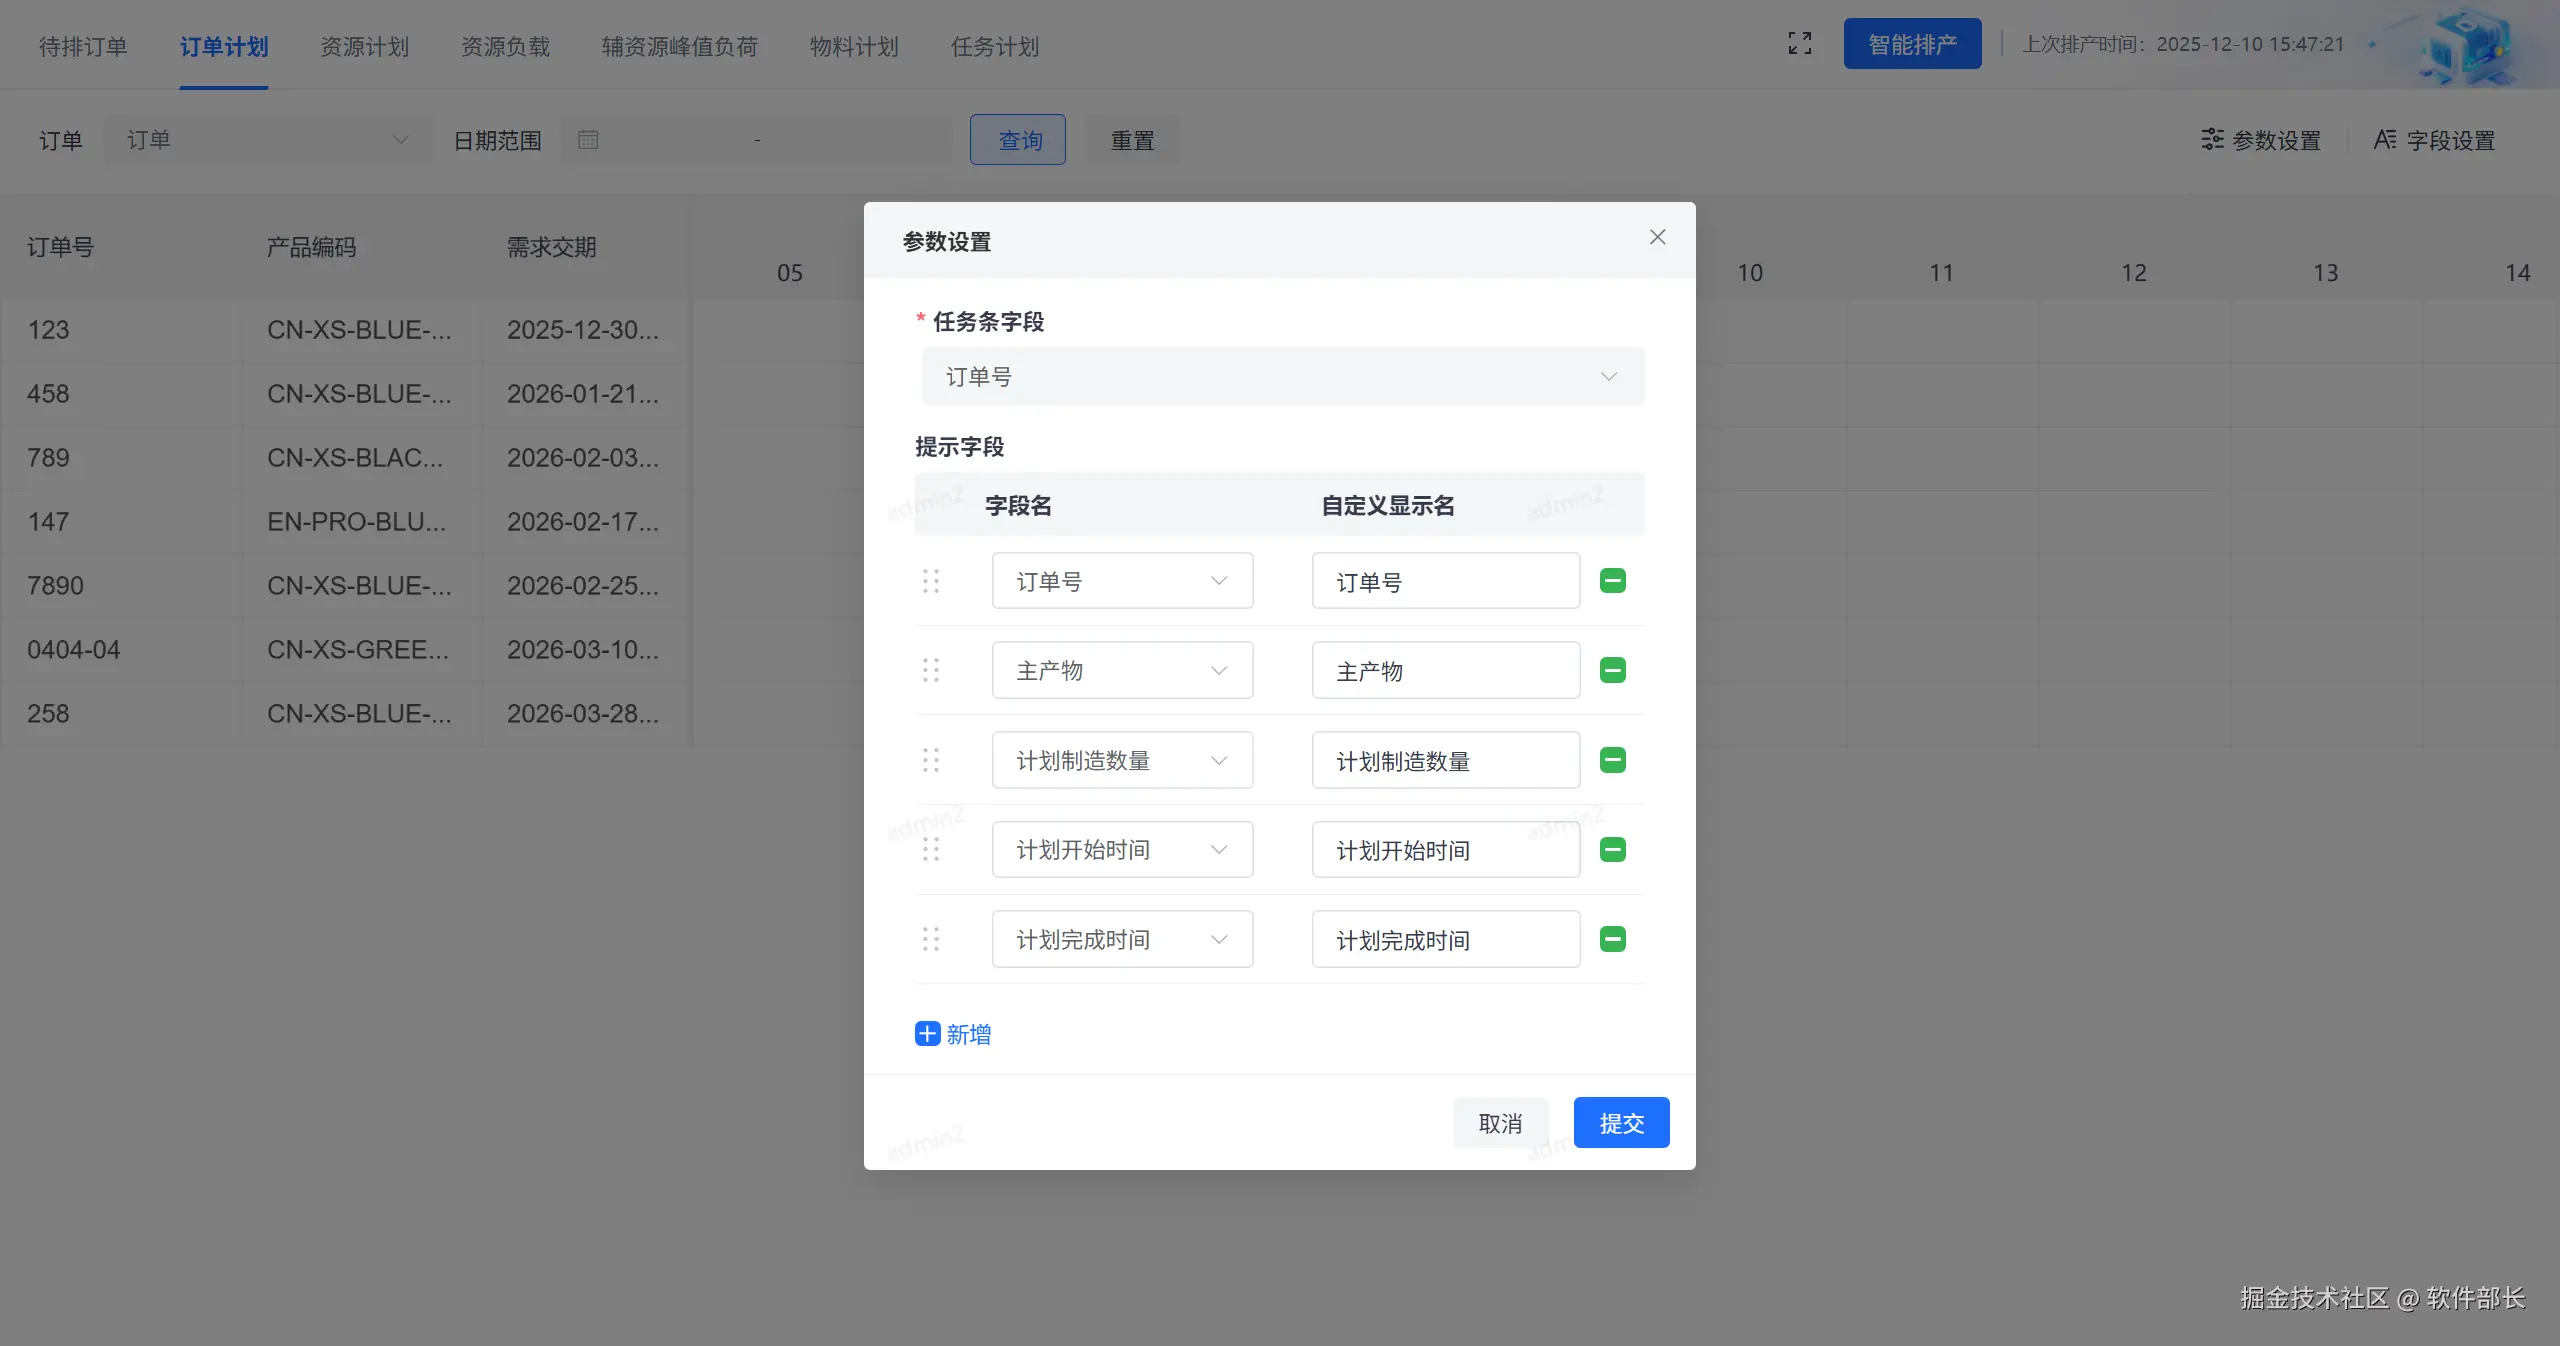Expand the 主产物 field name dropdown
Viewport: 2560px width, 1346px height.
click(1121, 670)
